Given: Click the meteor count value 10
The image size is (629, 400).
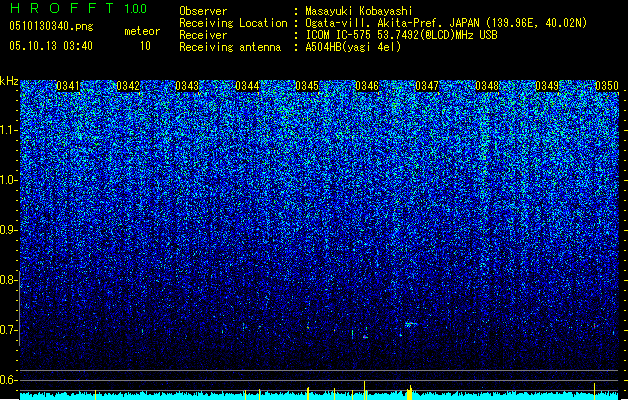Looking at the screenshot, I should 145,46.
